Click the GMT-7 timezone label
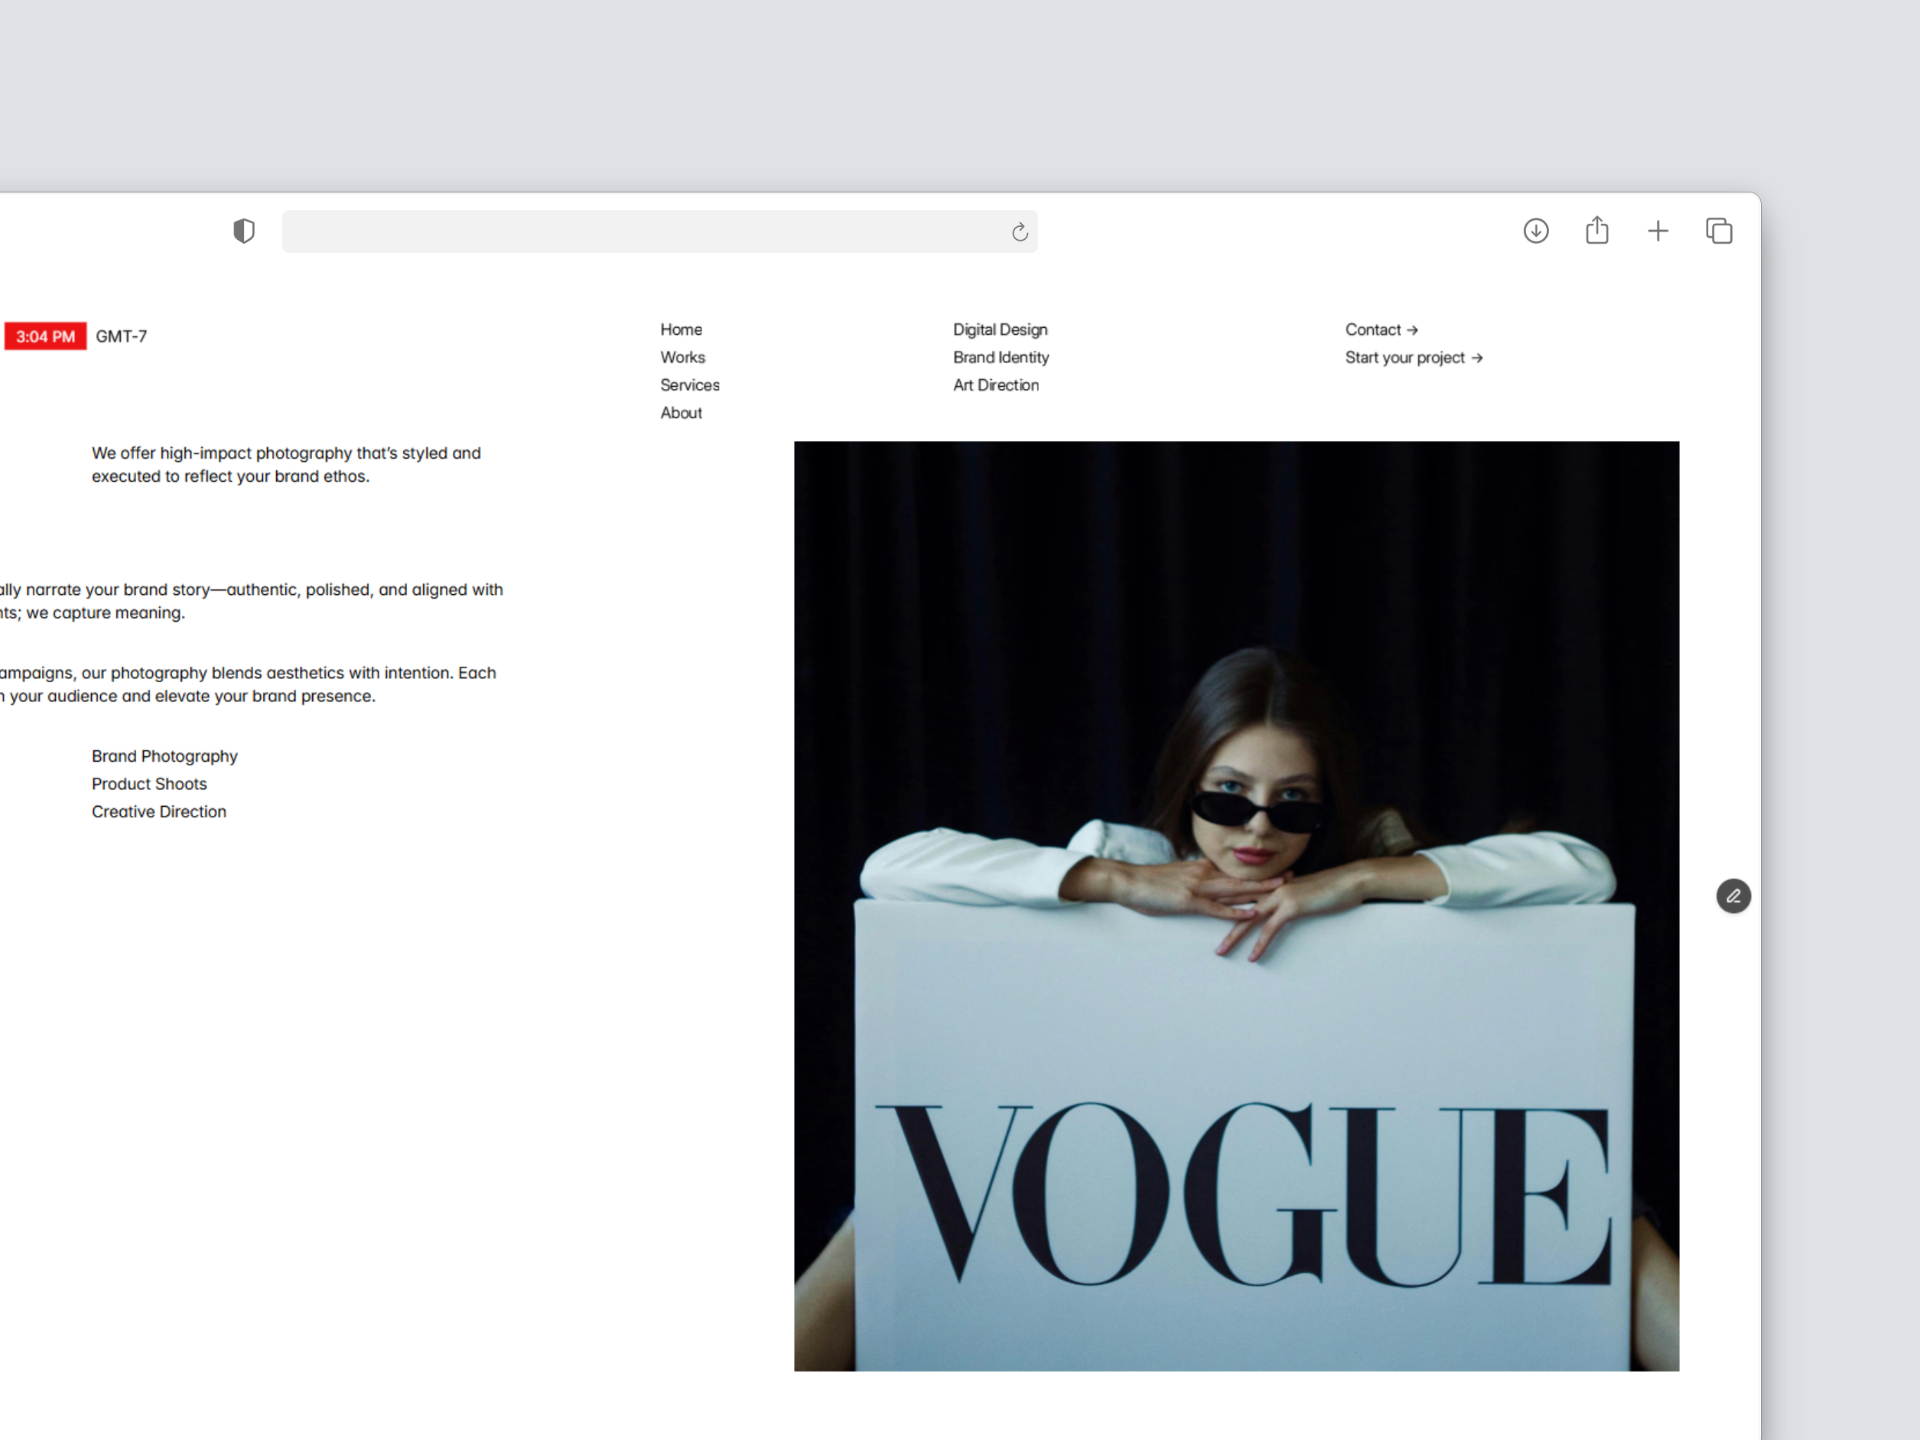This screenshot has height=1440, width=1920. [x=121, y=336]
